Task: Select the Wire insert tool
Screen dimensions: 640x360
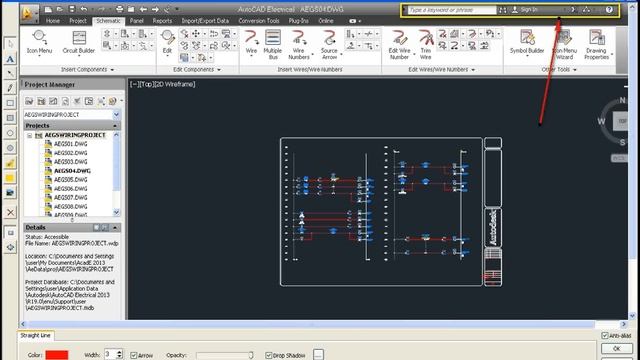Action: [x=251, y=42]
